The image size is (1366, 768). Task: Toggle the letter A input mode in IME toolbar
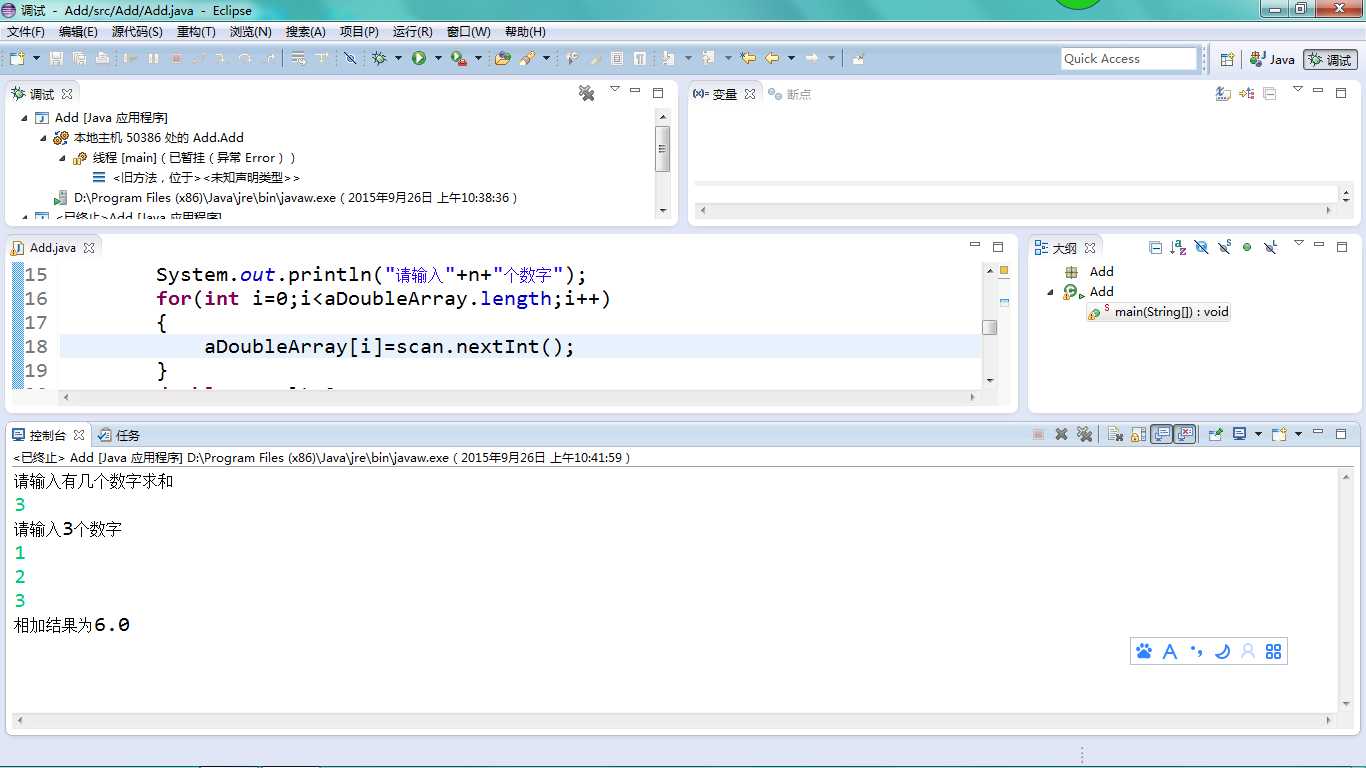(x=1170, y=651)
